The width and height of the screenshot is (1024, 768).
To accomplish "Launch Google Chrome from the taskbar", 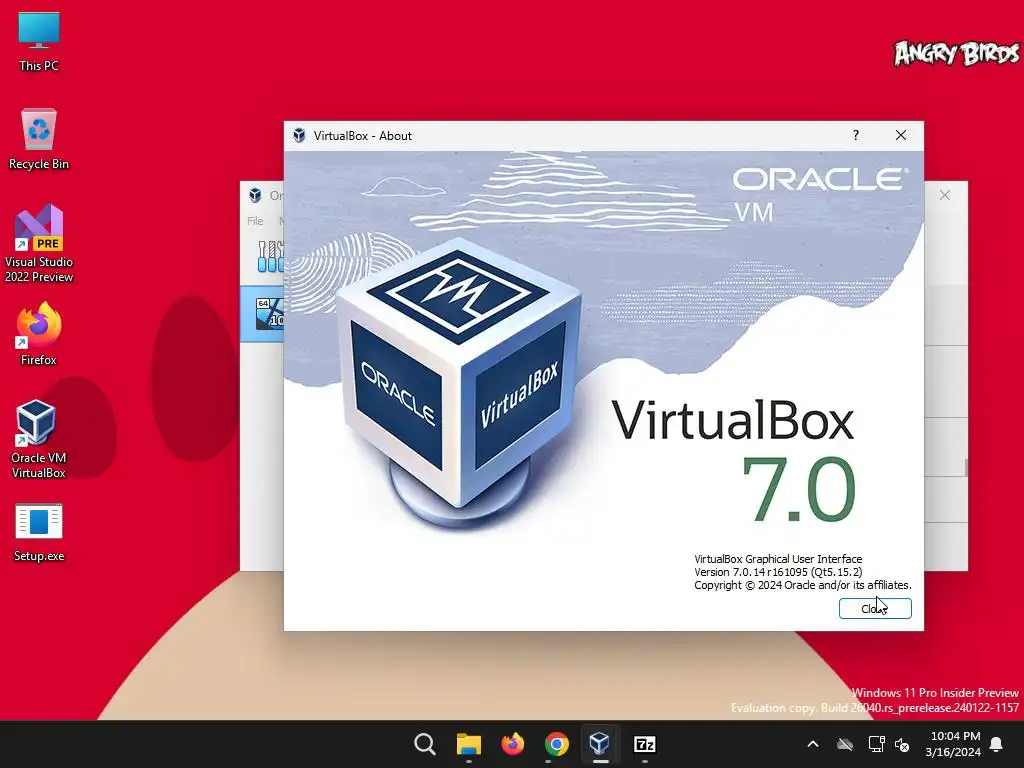I will [x=556, y=744].
